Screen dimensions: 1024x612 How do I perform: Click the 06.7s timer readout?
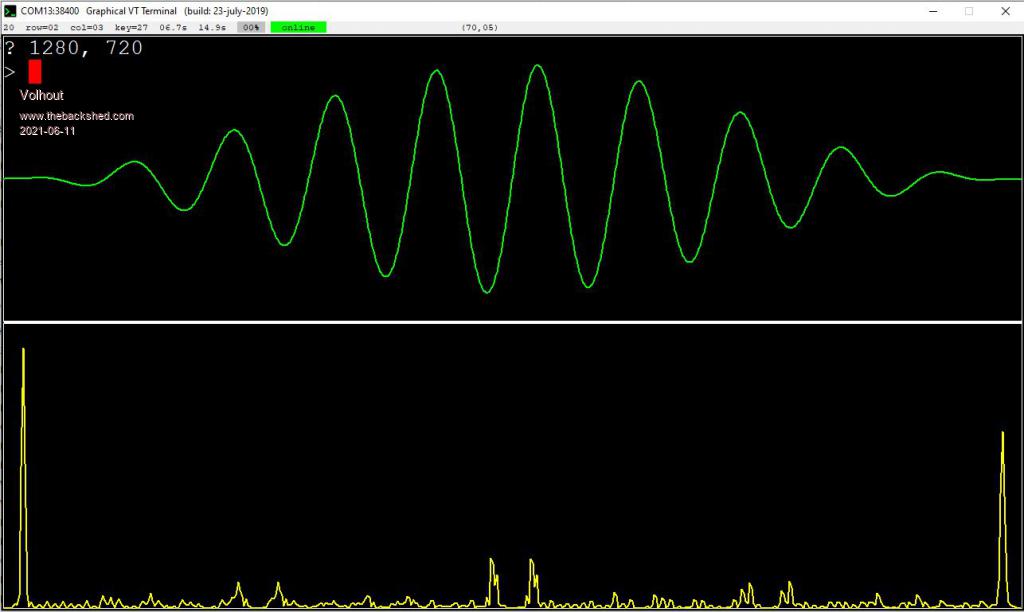tap(174, 27)
